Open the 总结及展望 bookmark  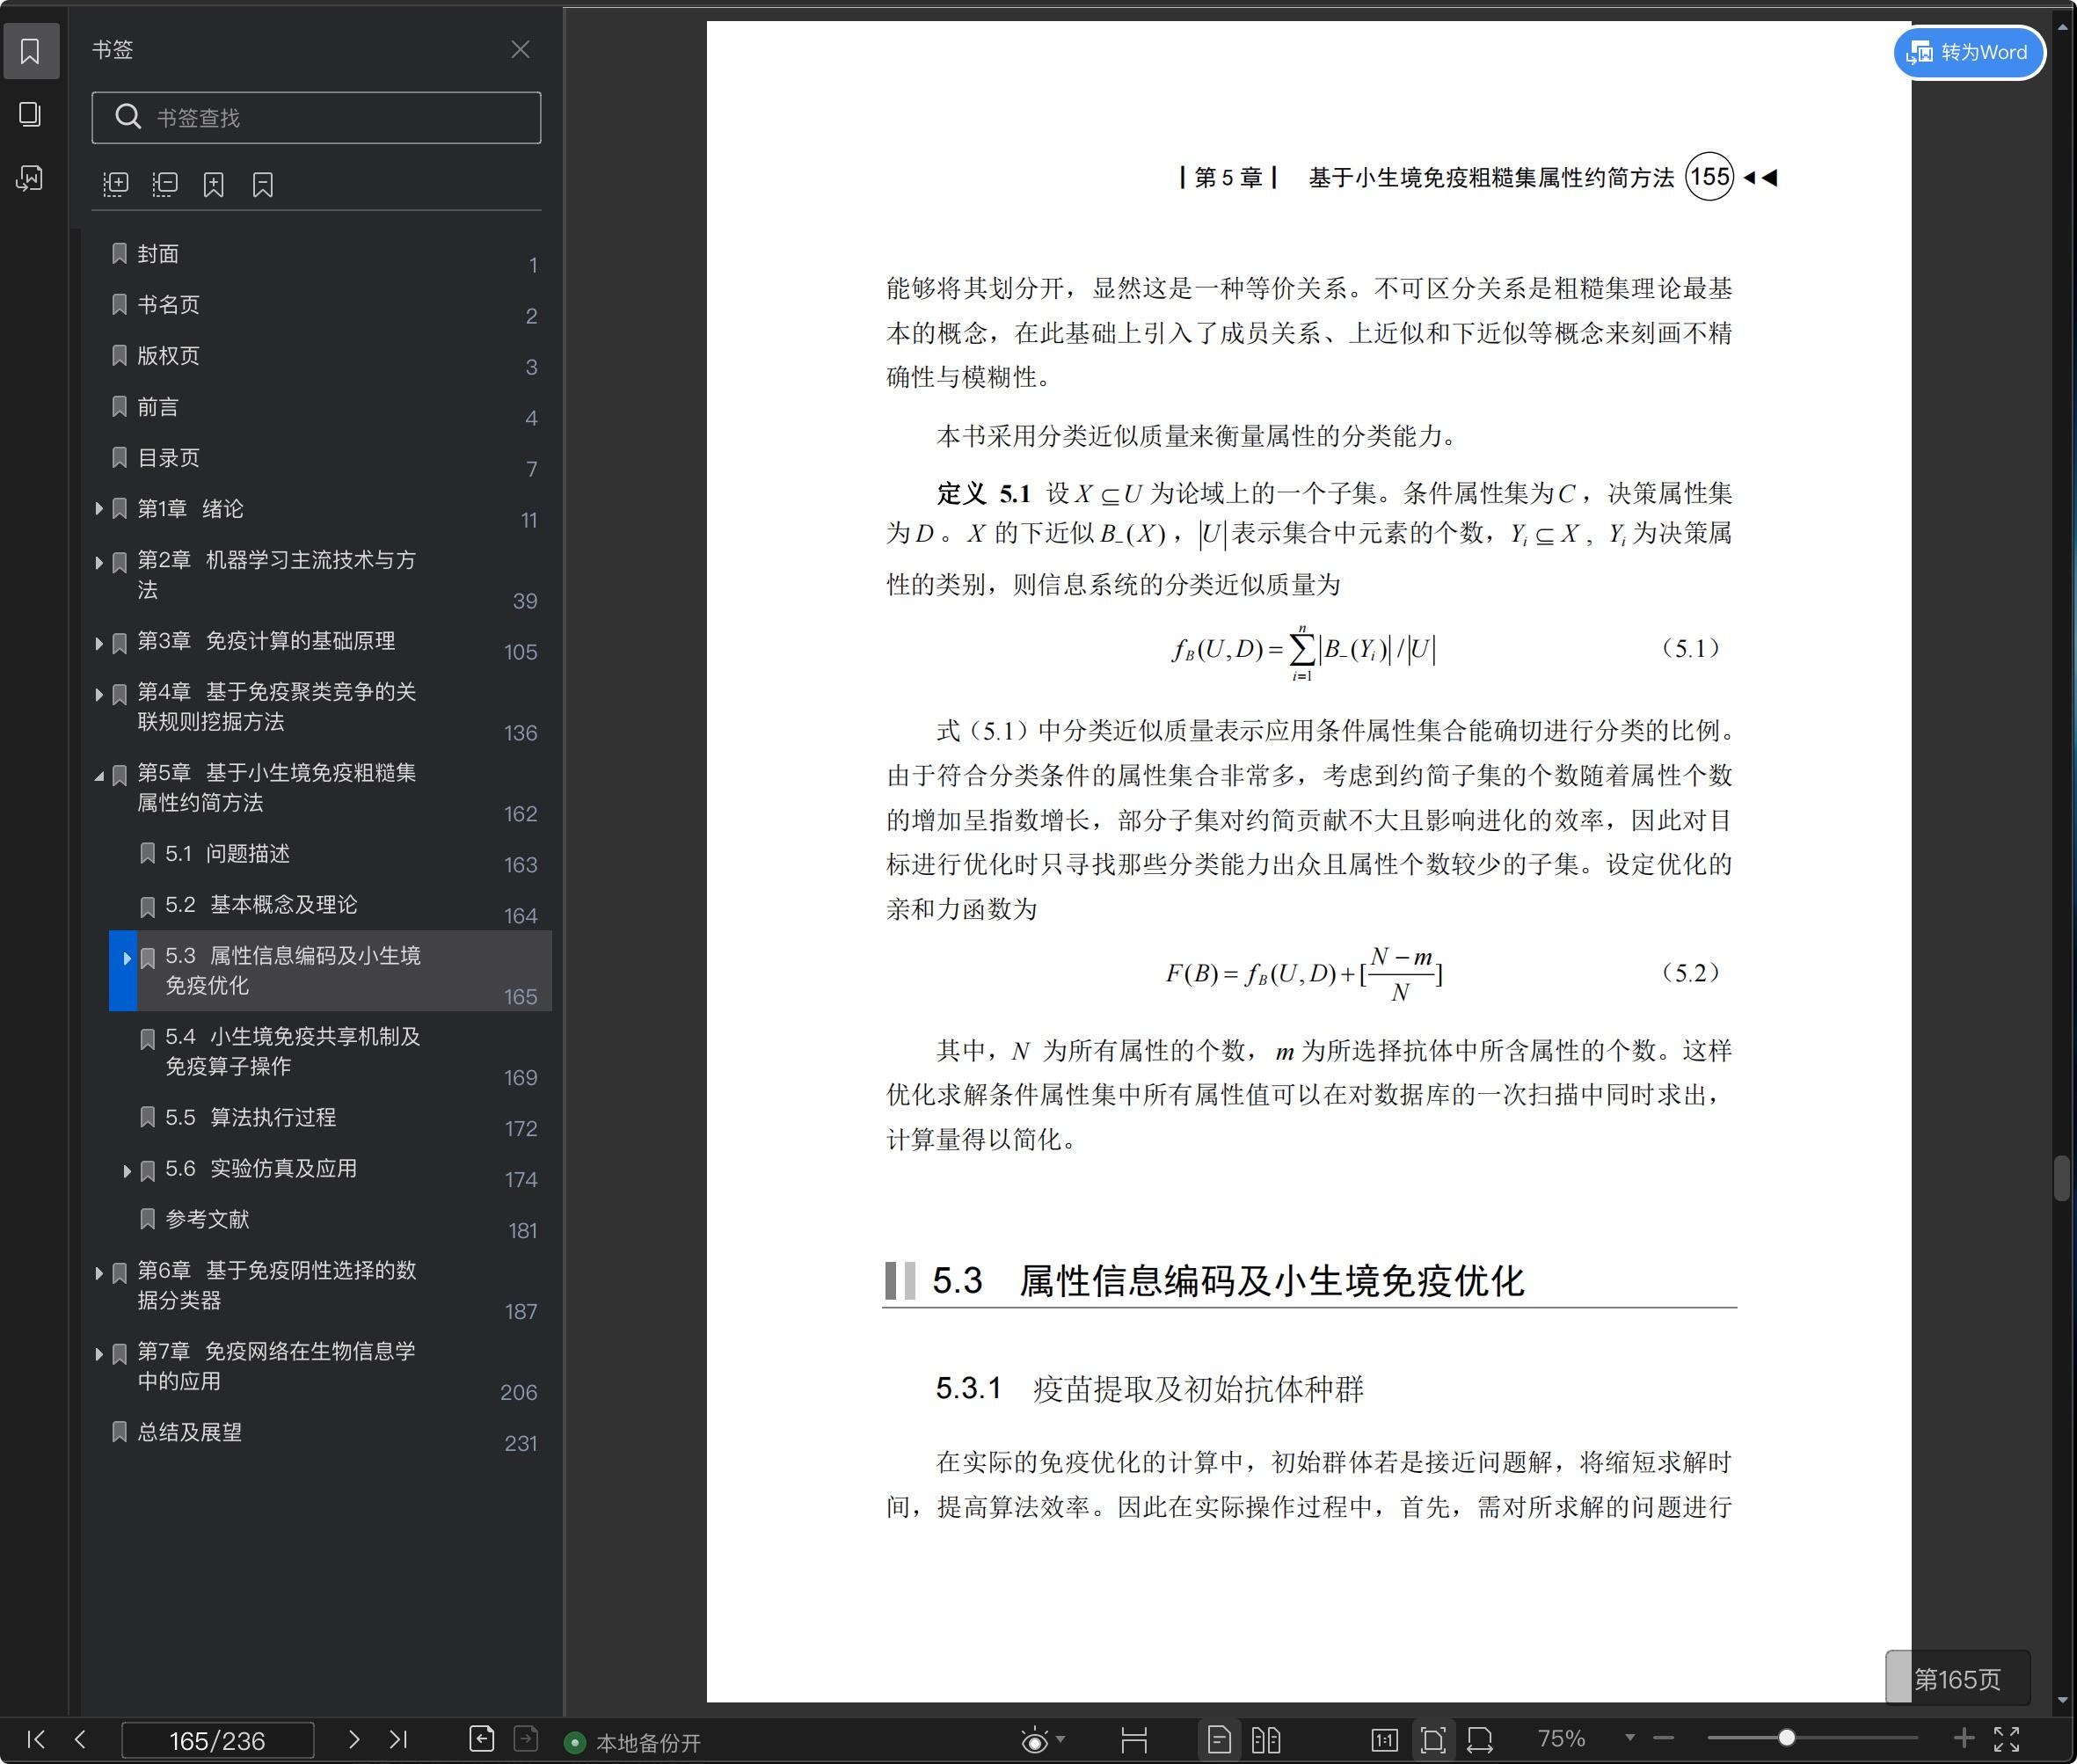click(189, 1433)
